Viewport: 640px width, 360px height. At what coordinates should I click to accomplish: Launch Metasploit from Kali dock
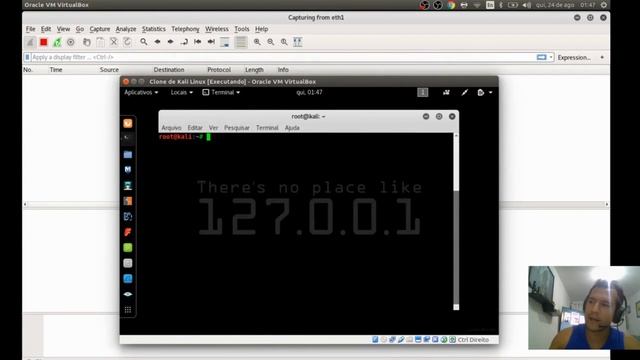pyautogui.click(x=128, y=170)
